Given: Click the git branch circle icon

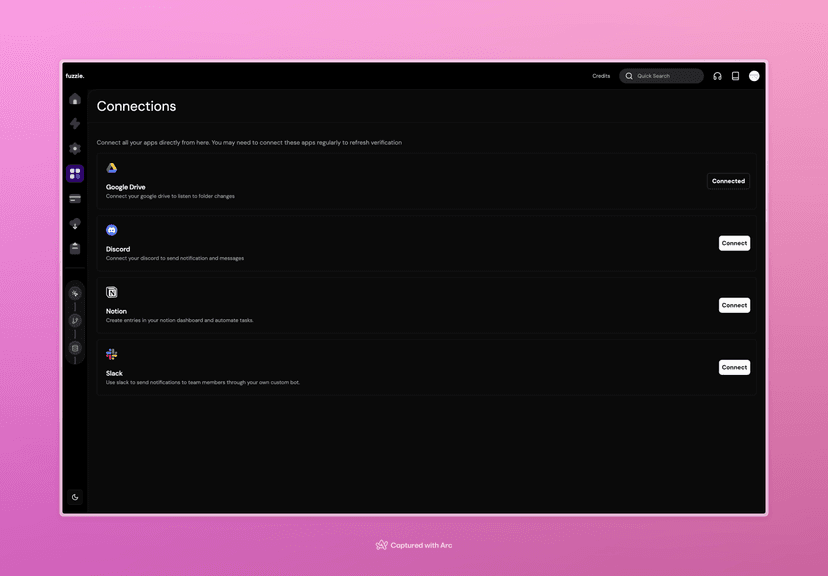Looking at the screenshot, I should pyautogui.click(x=75, y=320).
